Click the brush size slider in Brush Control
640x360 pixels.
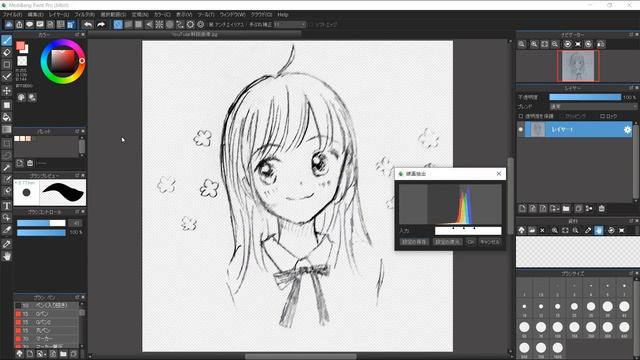(x=41, y=223)
